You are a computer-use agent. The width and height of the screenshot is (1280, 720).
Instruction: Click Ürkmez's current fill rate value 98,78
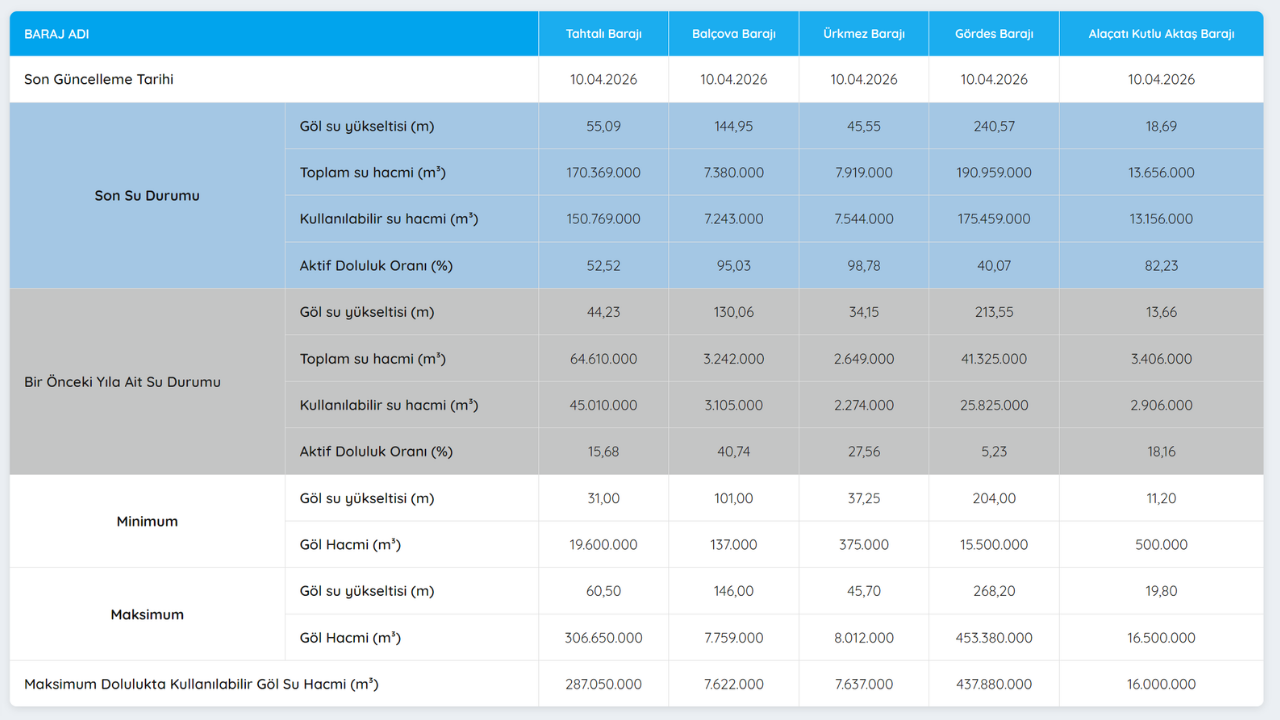863,266
